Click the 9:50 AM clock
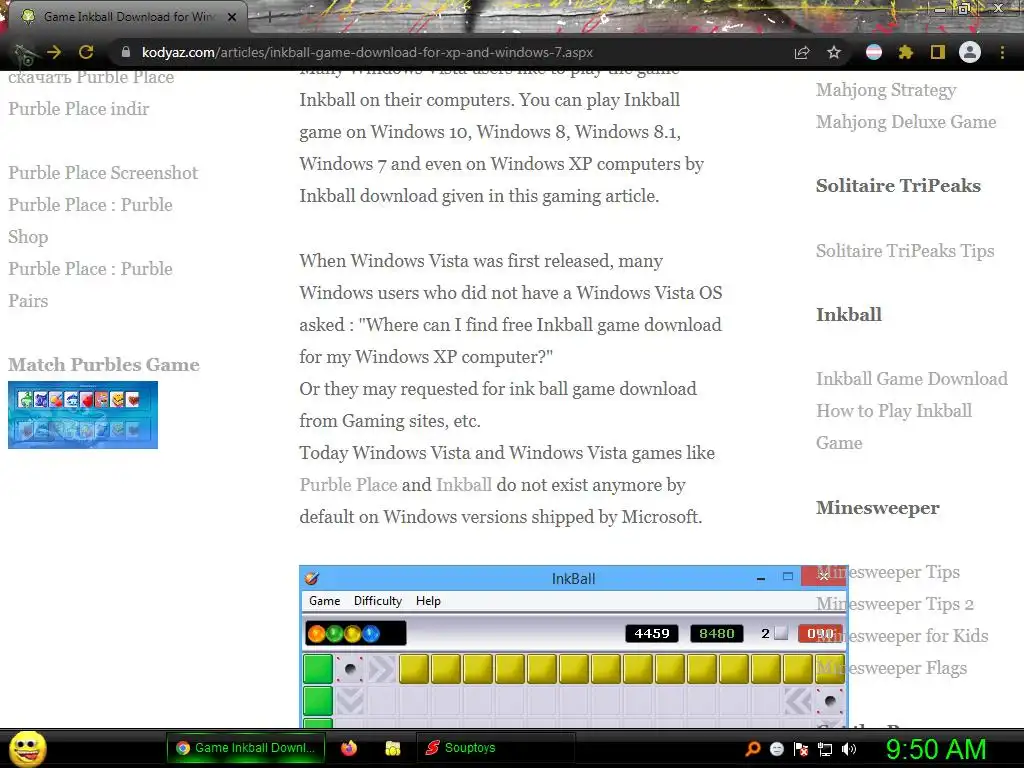Image resolution: width=1024 pixels, height=768 pixels. tap(936, 749)
